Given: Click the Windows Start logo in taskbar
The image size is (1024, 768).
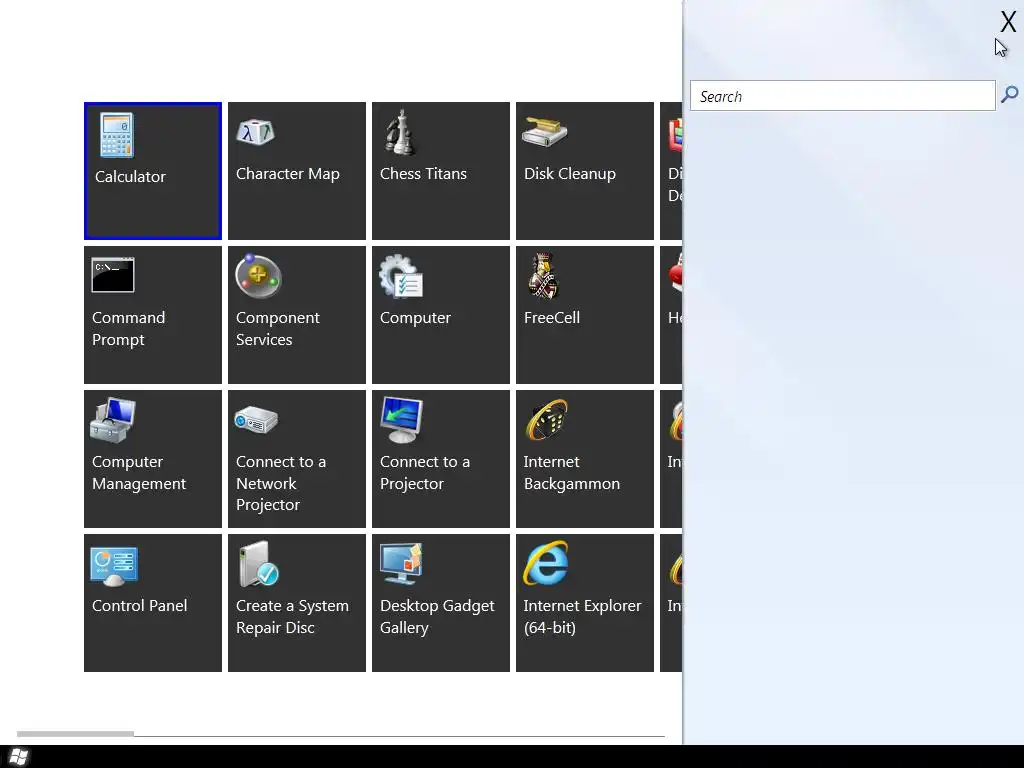Looking at the screenshot, I should coord(18,757).
